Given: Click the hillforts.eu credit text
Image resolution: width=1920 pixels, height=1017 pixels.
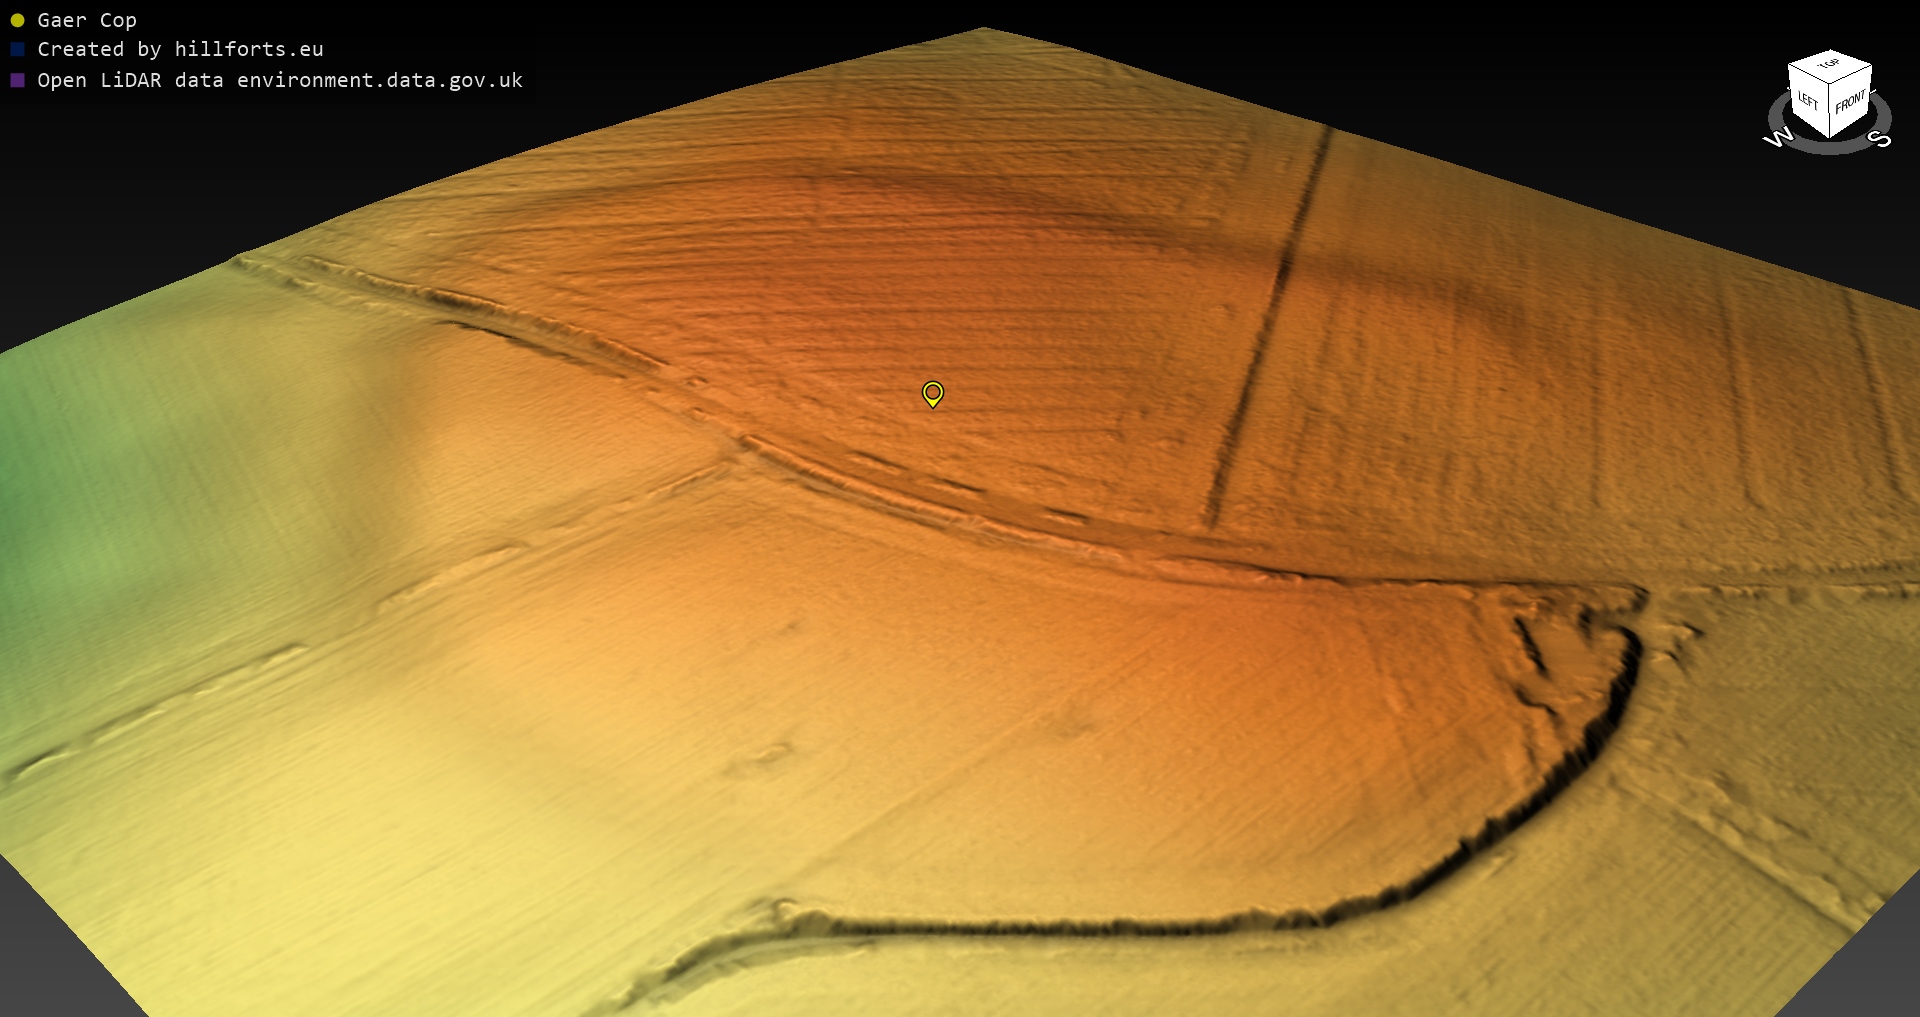Looking at the screenshot, I should [x=249, y=49].
